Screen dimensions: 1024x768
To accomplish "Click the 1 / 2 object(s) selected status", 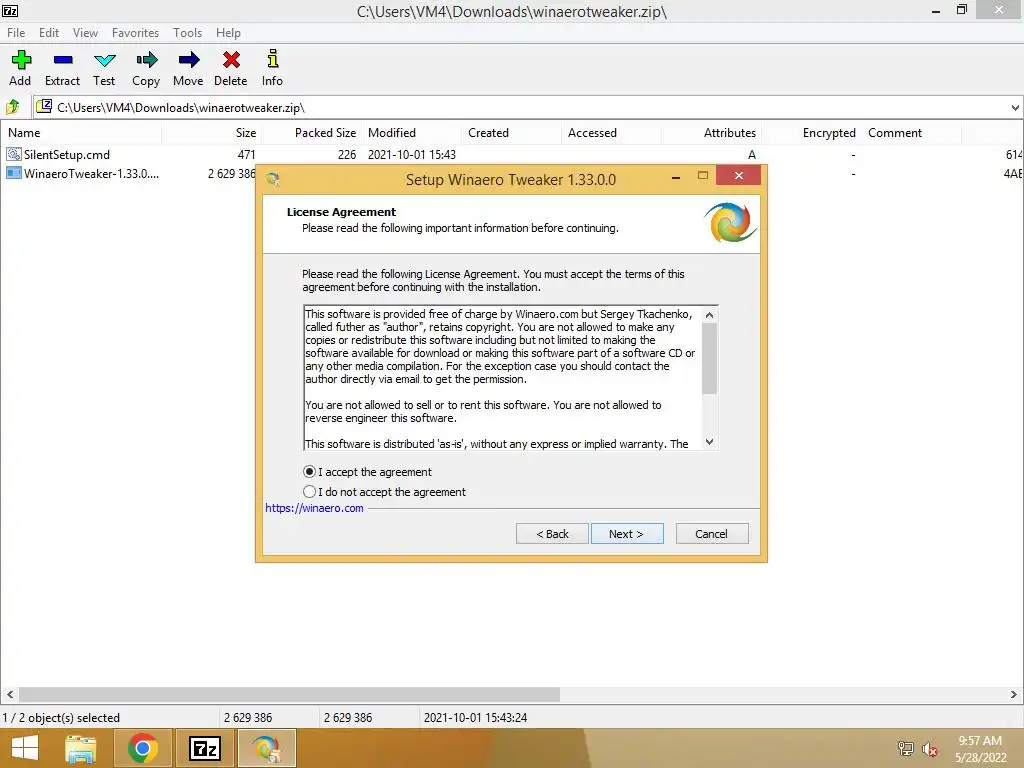I will (x=61, y=717).
